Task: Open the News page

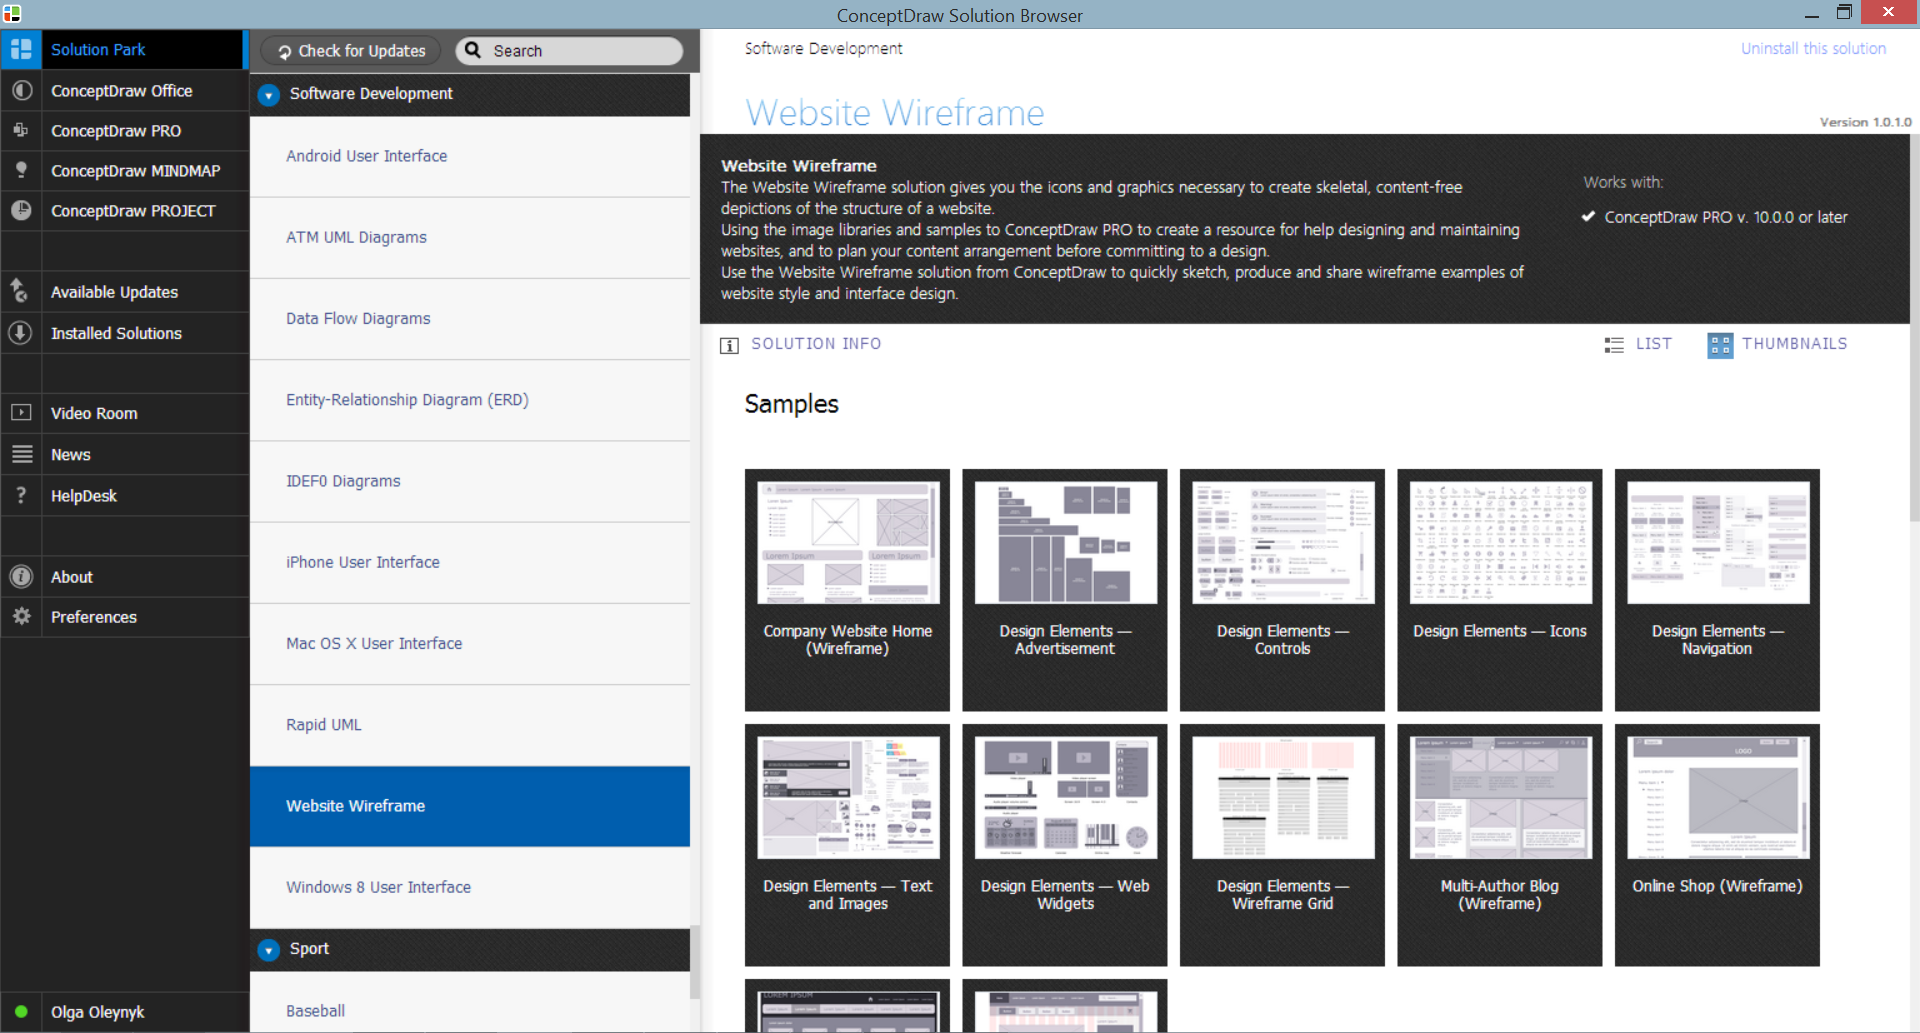Action: pyautogui.click(x=124, y=454)
